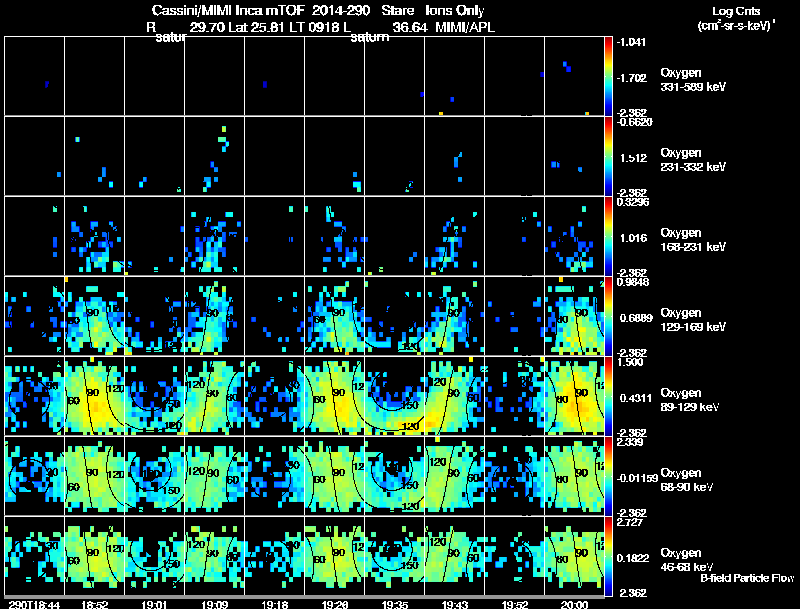Click the '-1.041' colorbar maximum value
The image size is (800, 609).
click(631, 42)
